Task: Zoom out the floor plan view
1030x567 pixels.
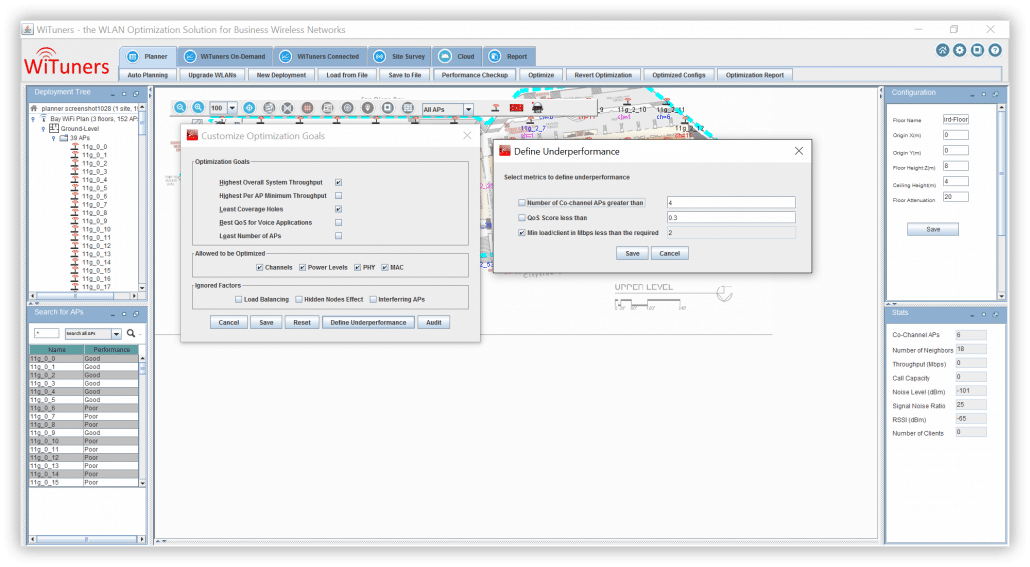Action: (180, 108)
